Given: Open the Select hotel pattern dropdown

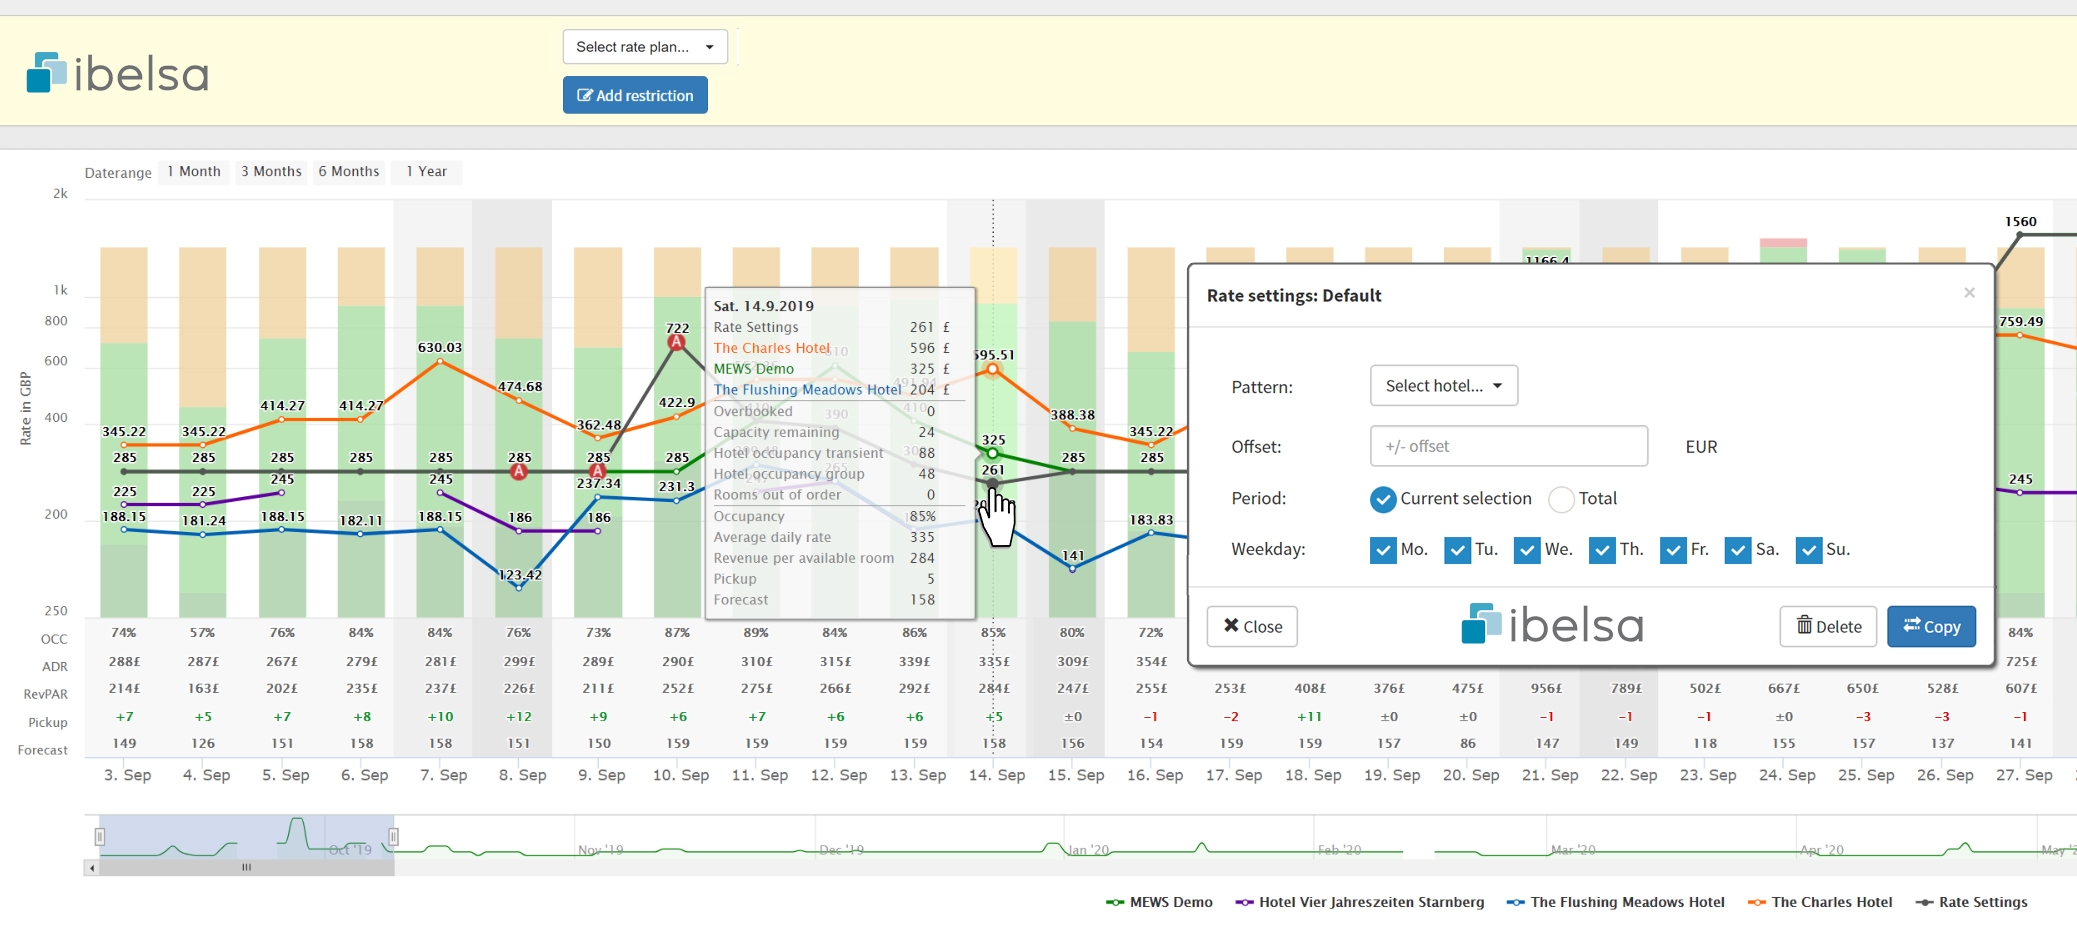Looking at the screenshot, I should (x=1443, y=386).
